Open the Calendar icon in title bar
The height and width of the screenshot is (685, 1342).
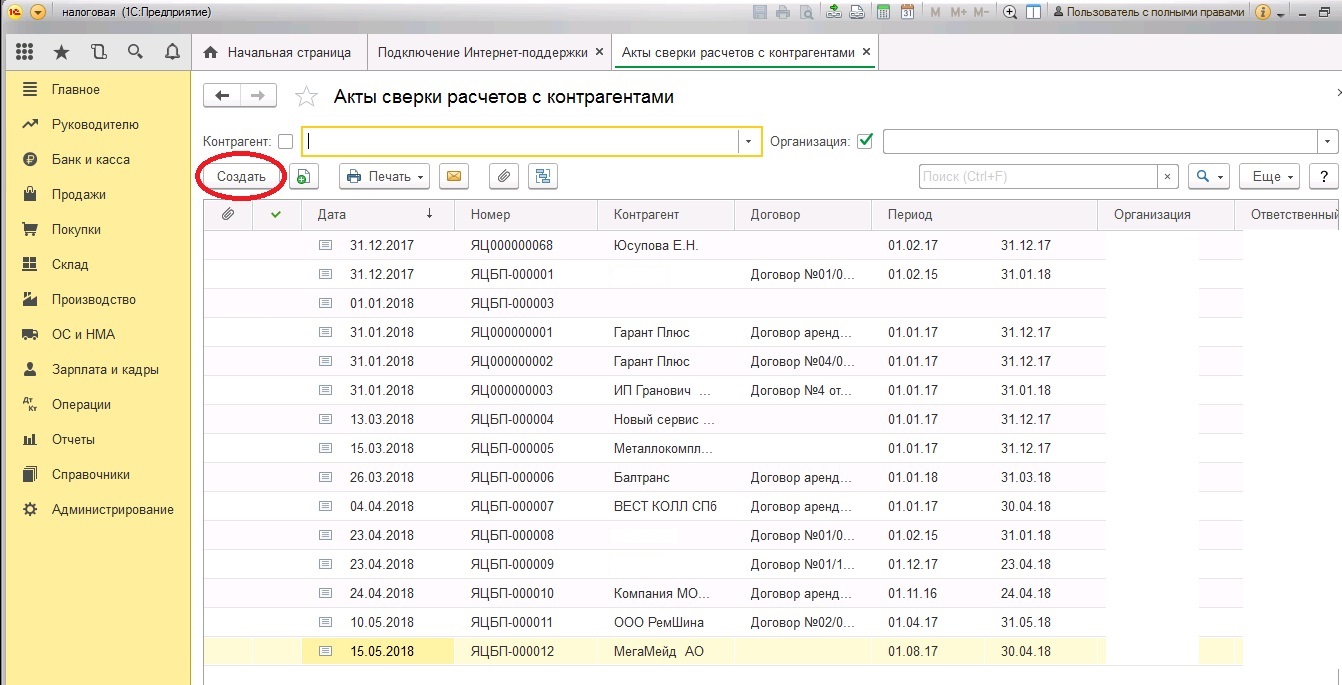907,12
